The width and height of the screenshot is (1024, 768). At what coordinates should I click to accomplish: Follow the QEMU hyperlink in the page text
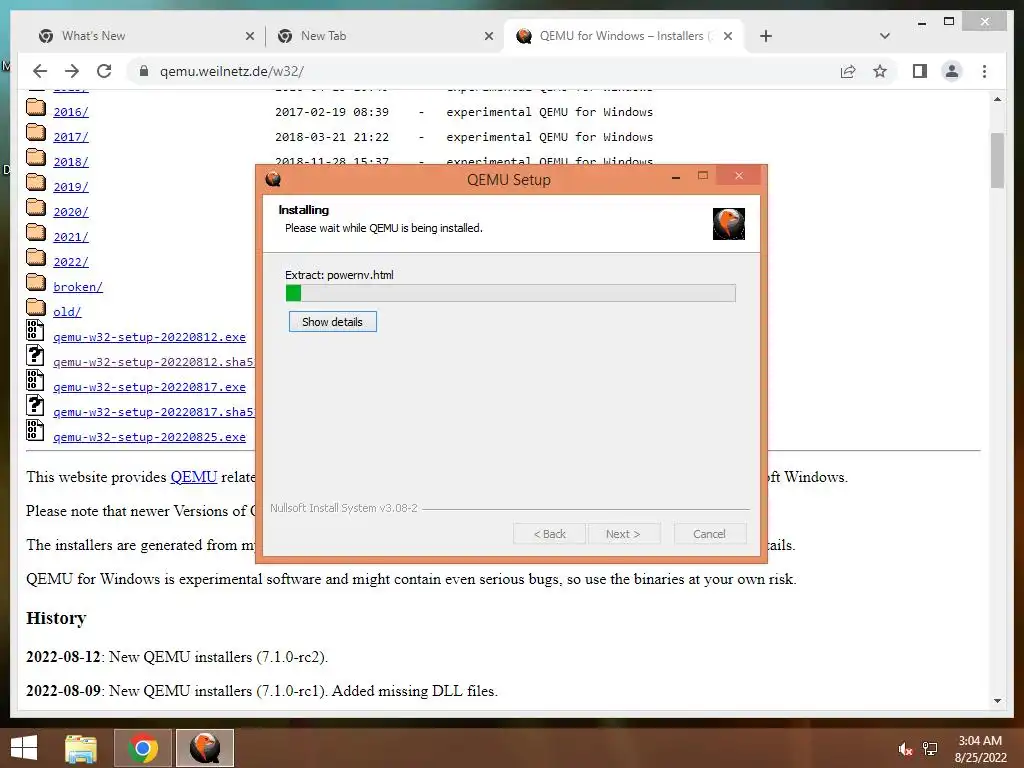point(193,477)
